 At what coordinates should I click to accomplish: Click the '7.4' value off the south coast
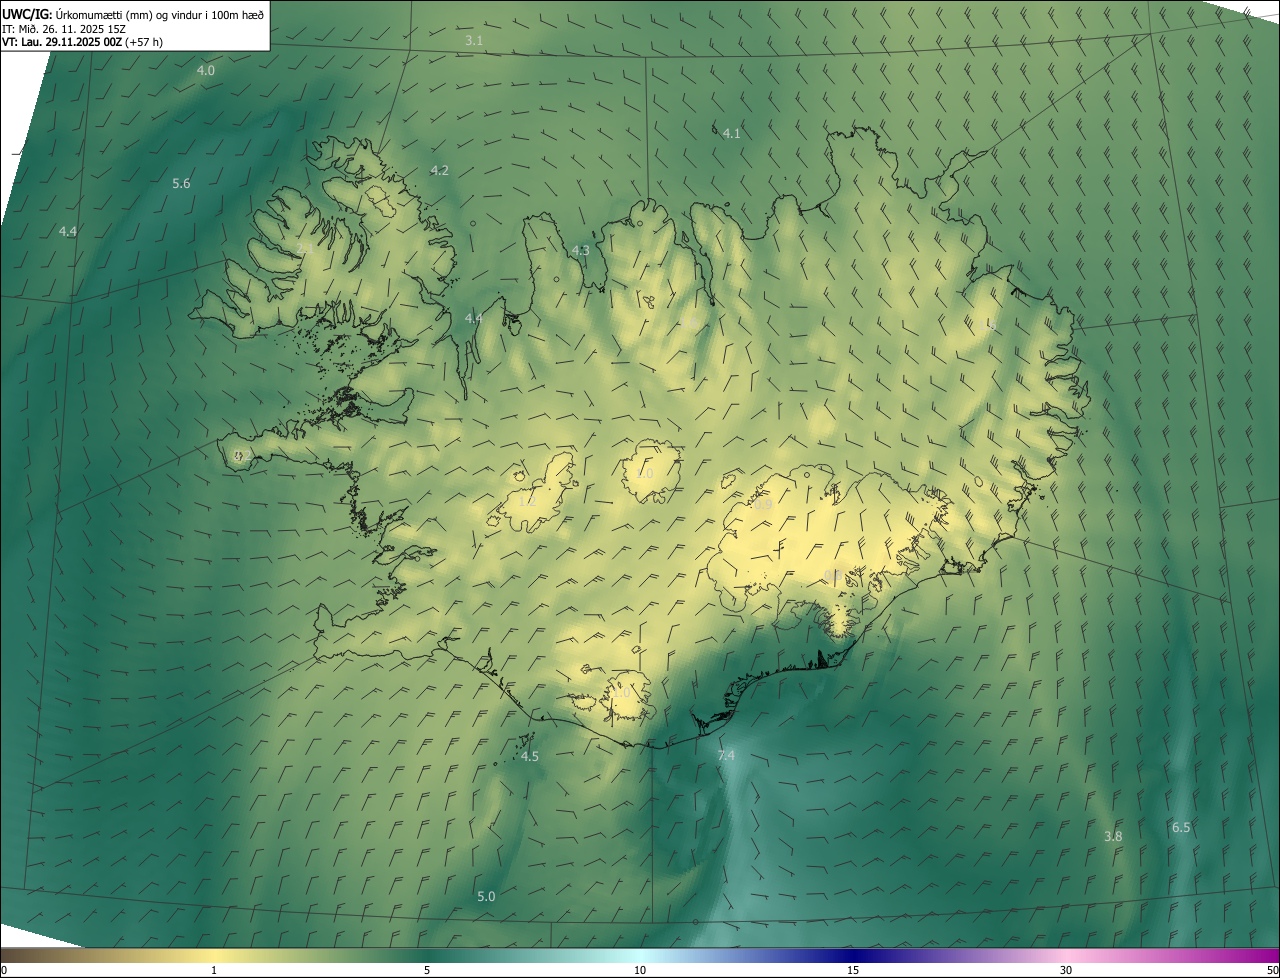coord(726,756)
